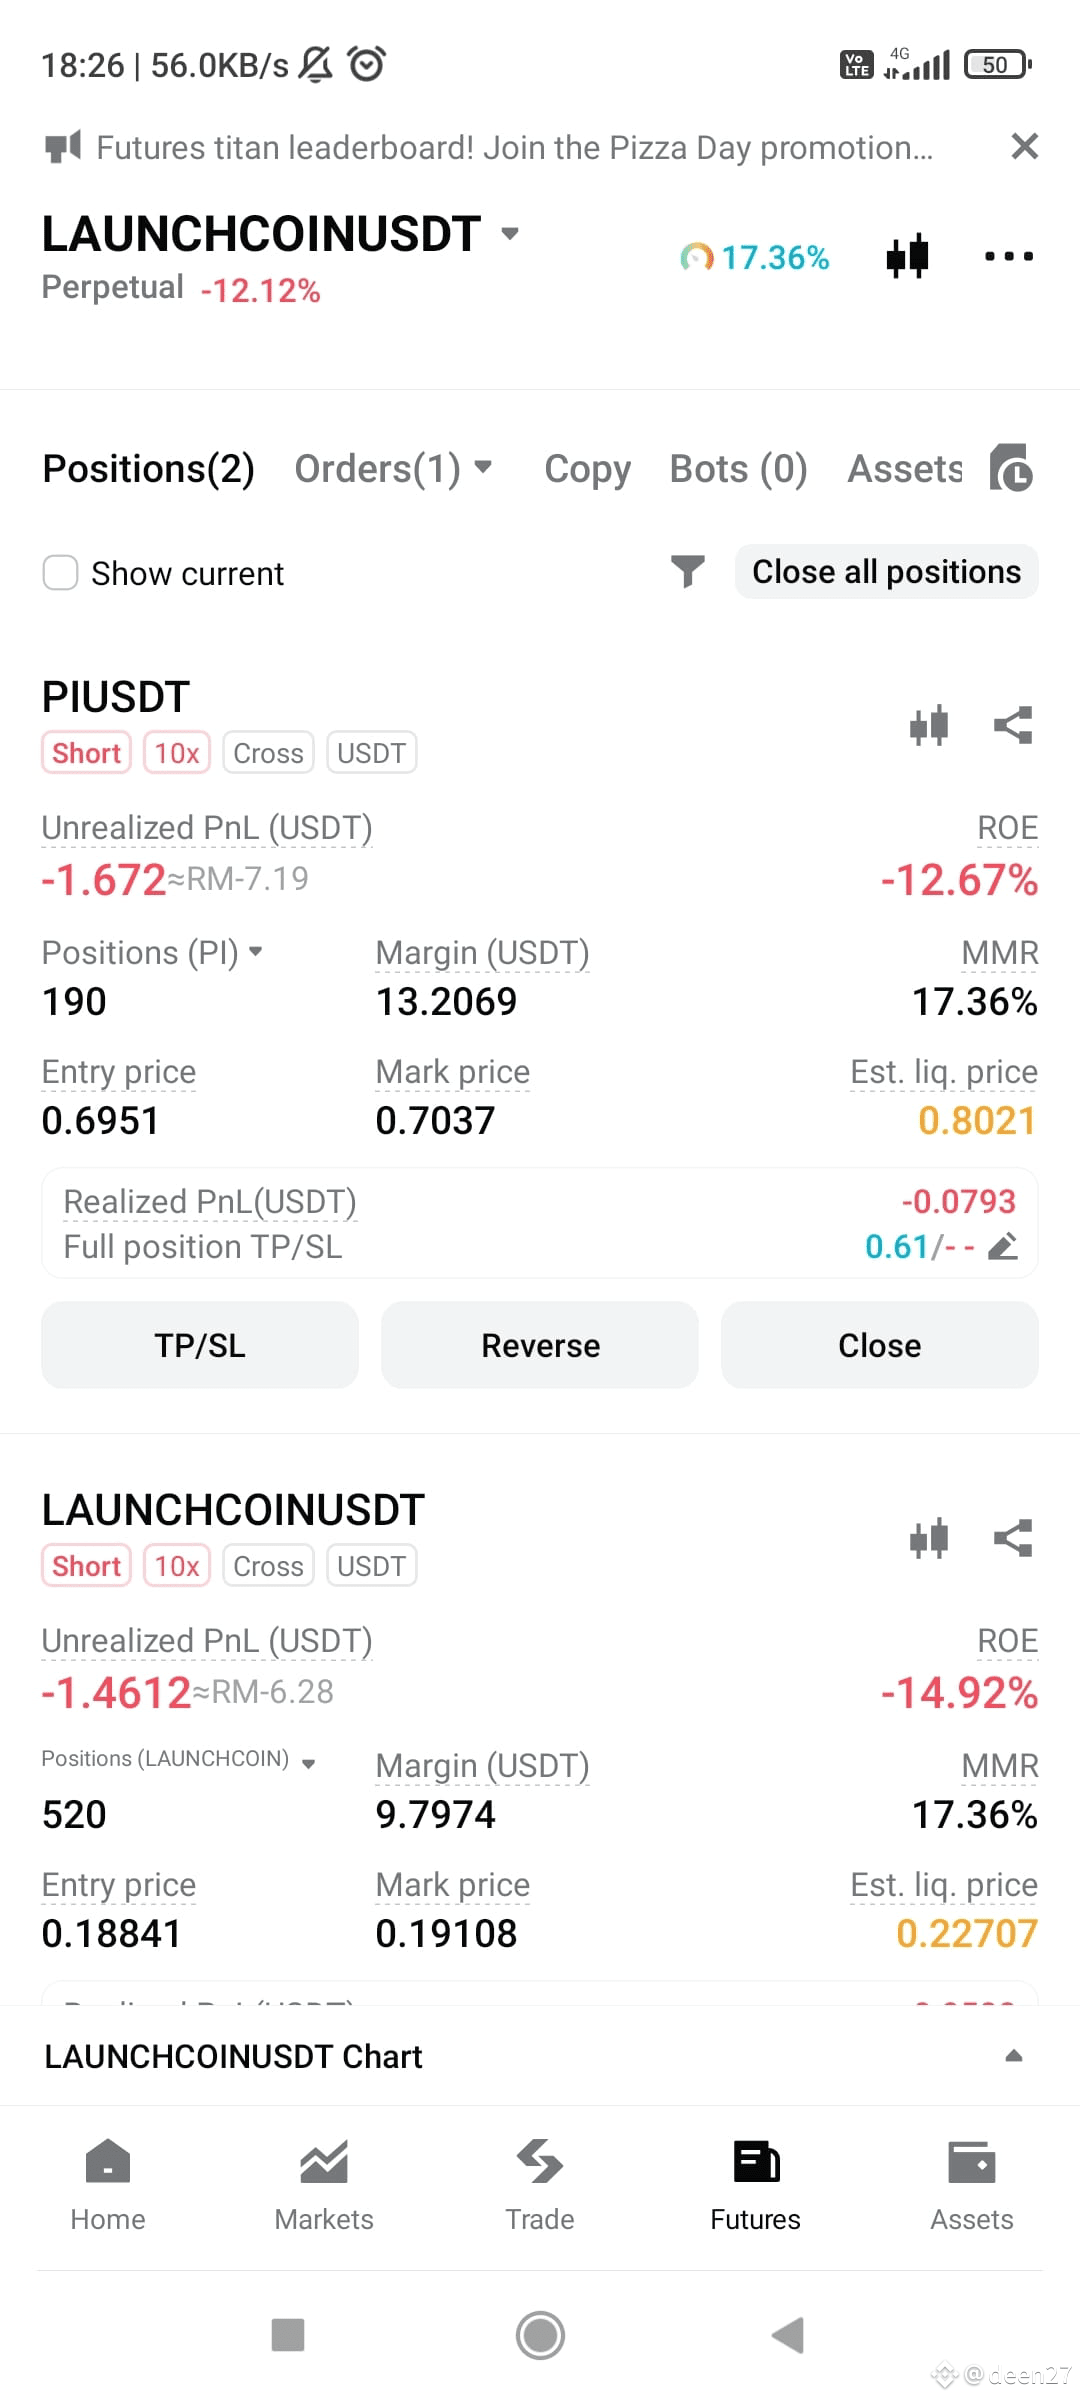Tap the positions filter funnel icon
The width and height of the screenshot is (1080, 2400).
tap(687, 572)
